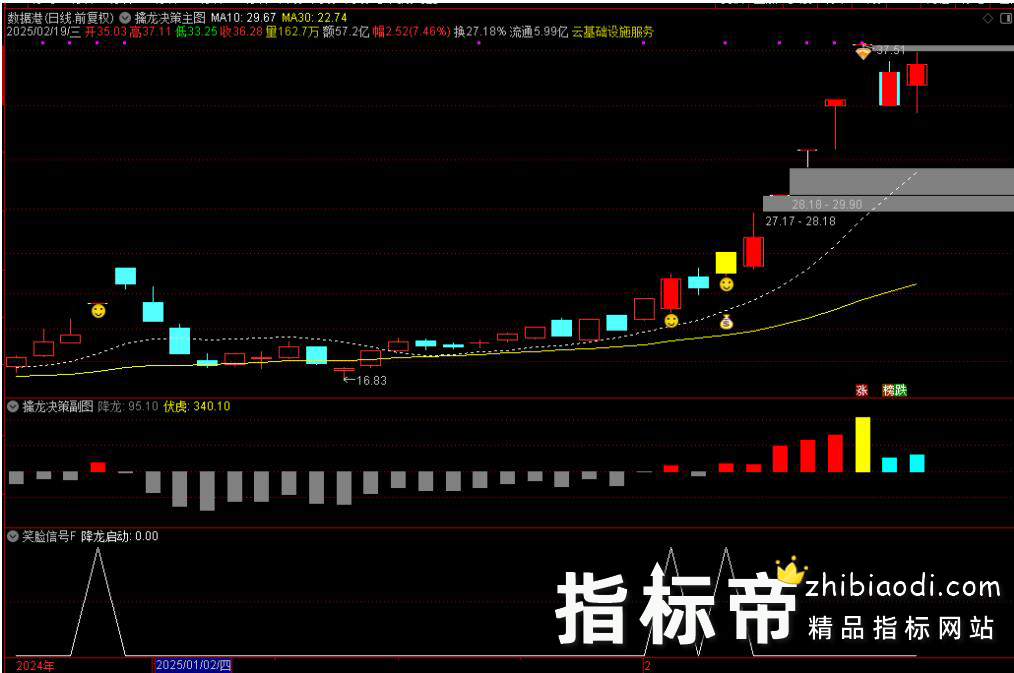Click the square window icon at top-right corner
1014x673 pixels.
1006,18
